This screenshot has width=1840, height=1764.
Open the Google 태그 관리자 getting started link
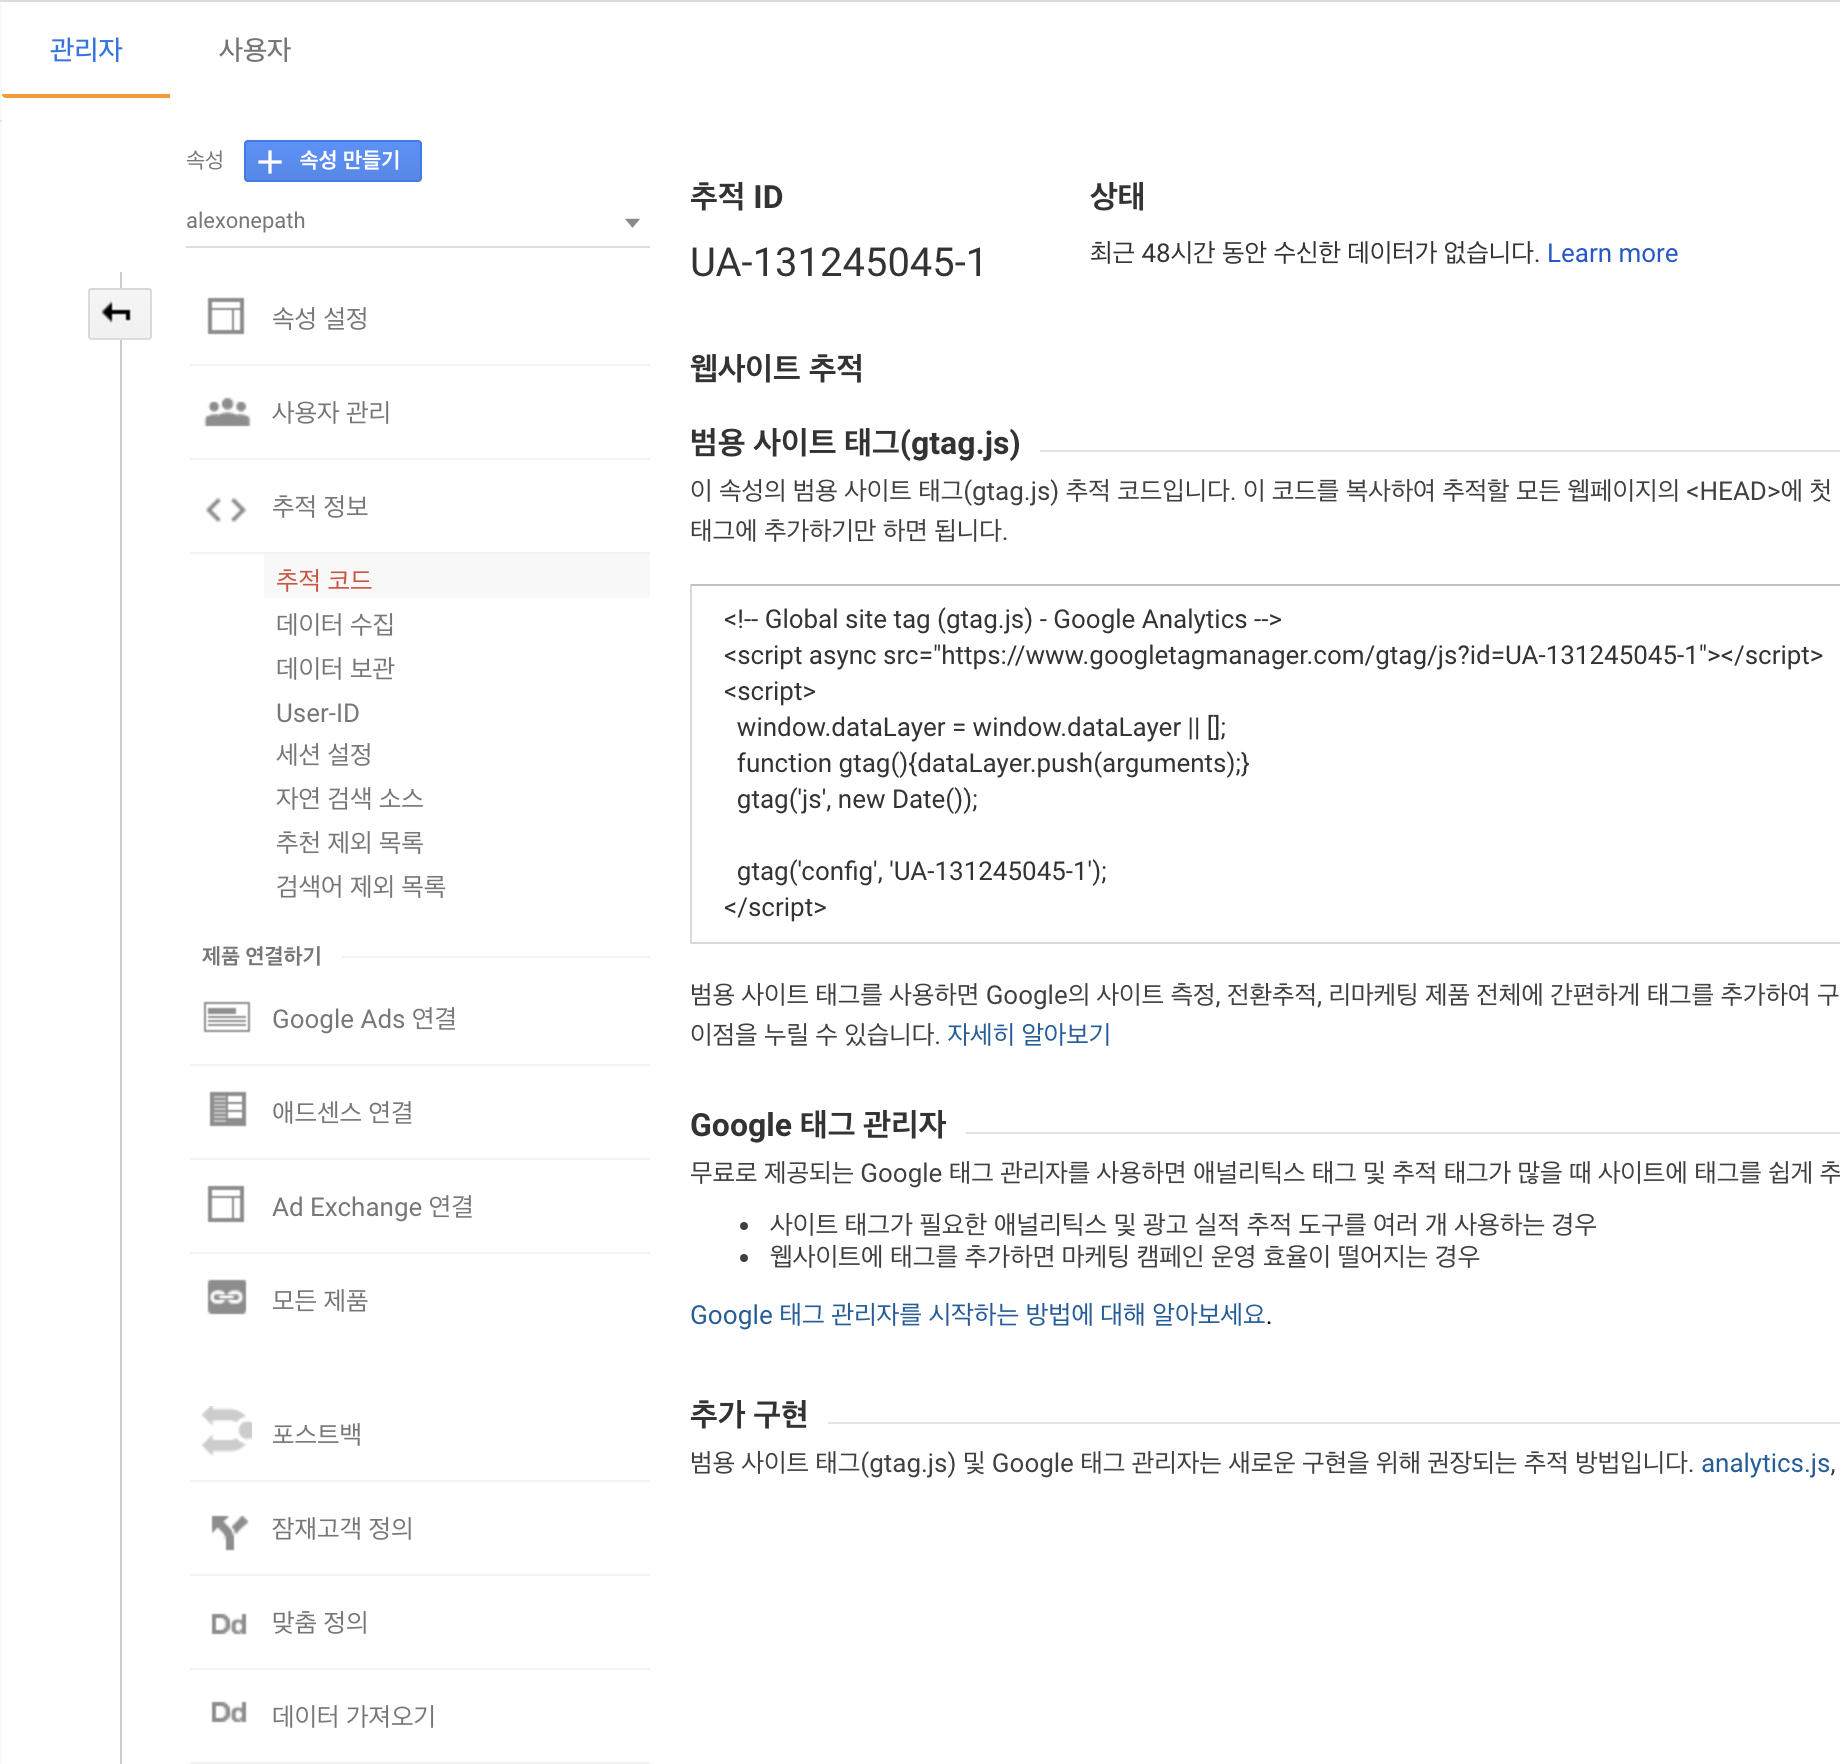tap(978, 1314)
